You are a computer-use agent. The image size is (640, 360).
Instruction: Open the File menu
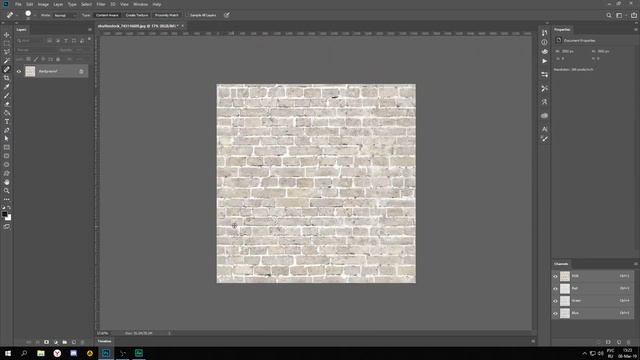tap(18, 4)
